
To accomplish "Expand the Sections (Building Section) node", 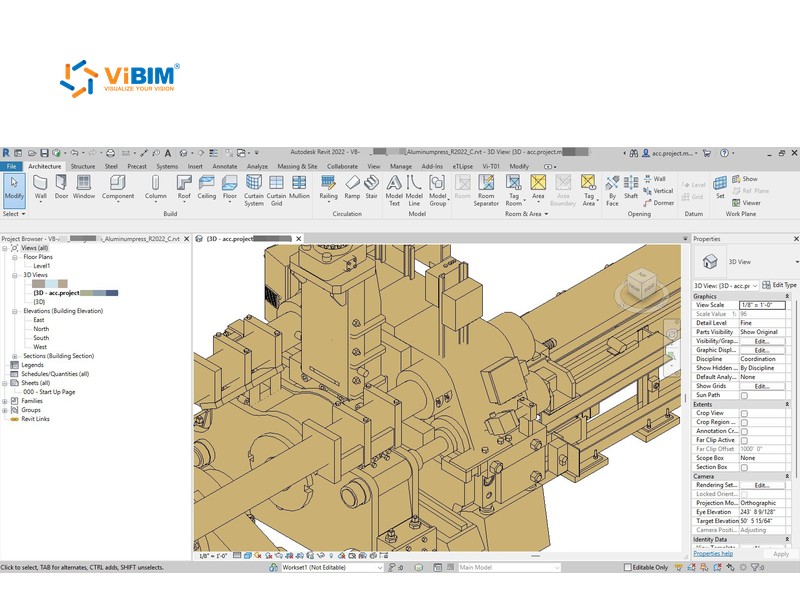I will [x=14, y=356].
